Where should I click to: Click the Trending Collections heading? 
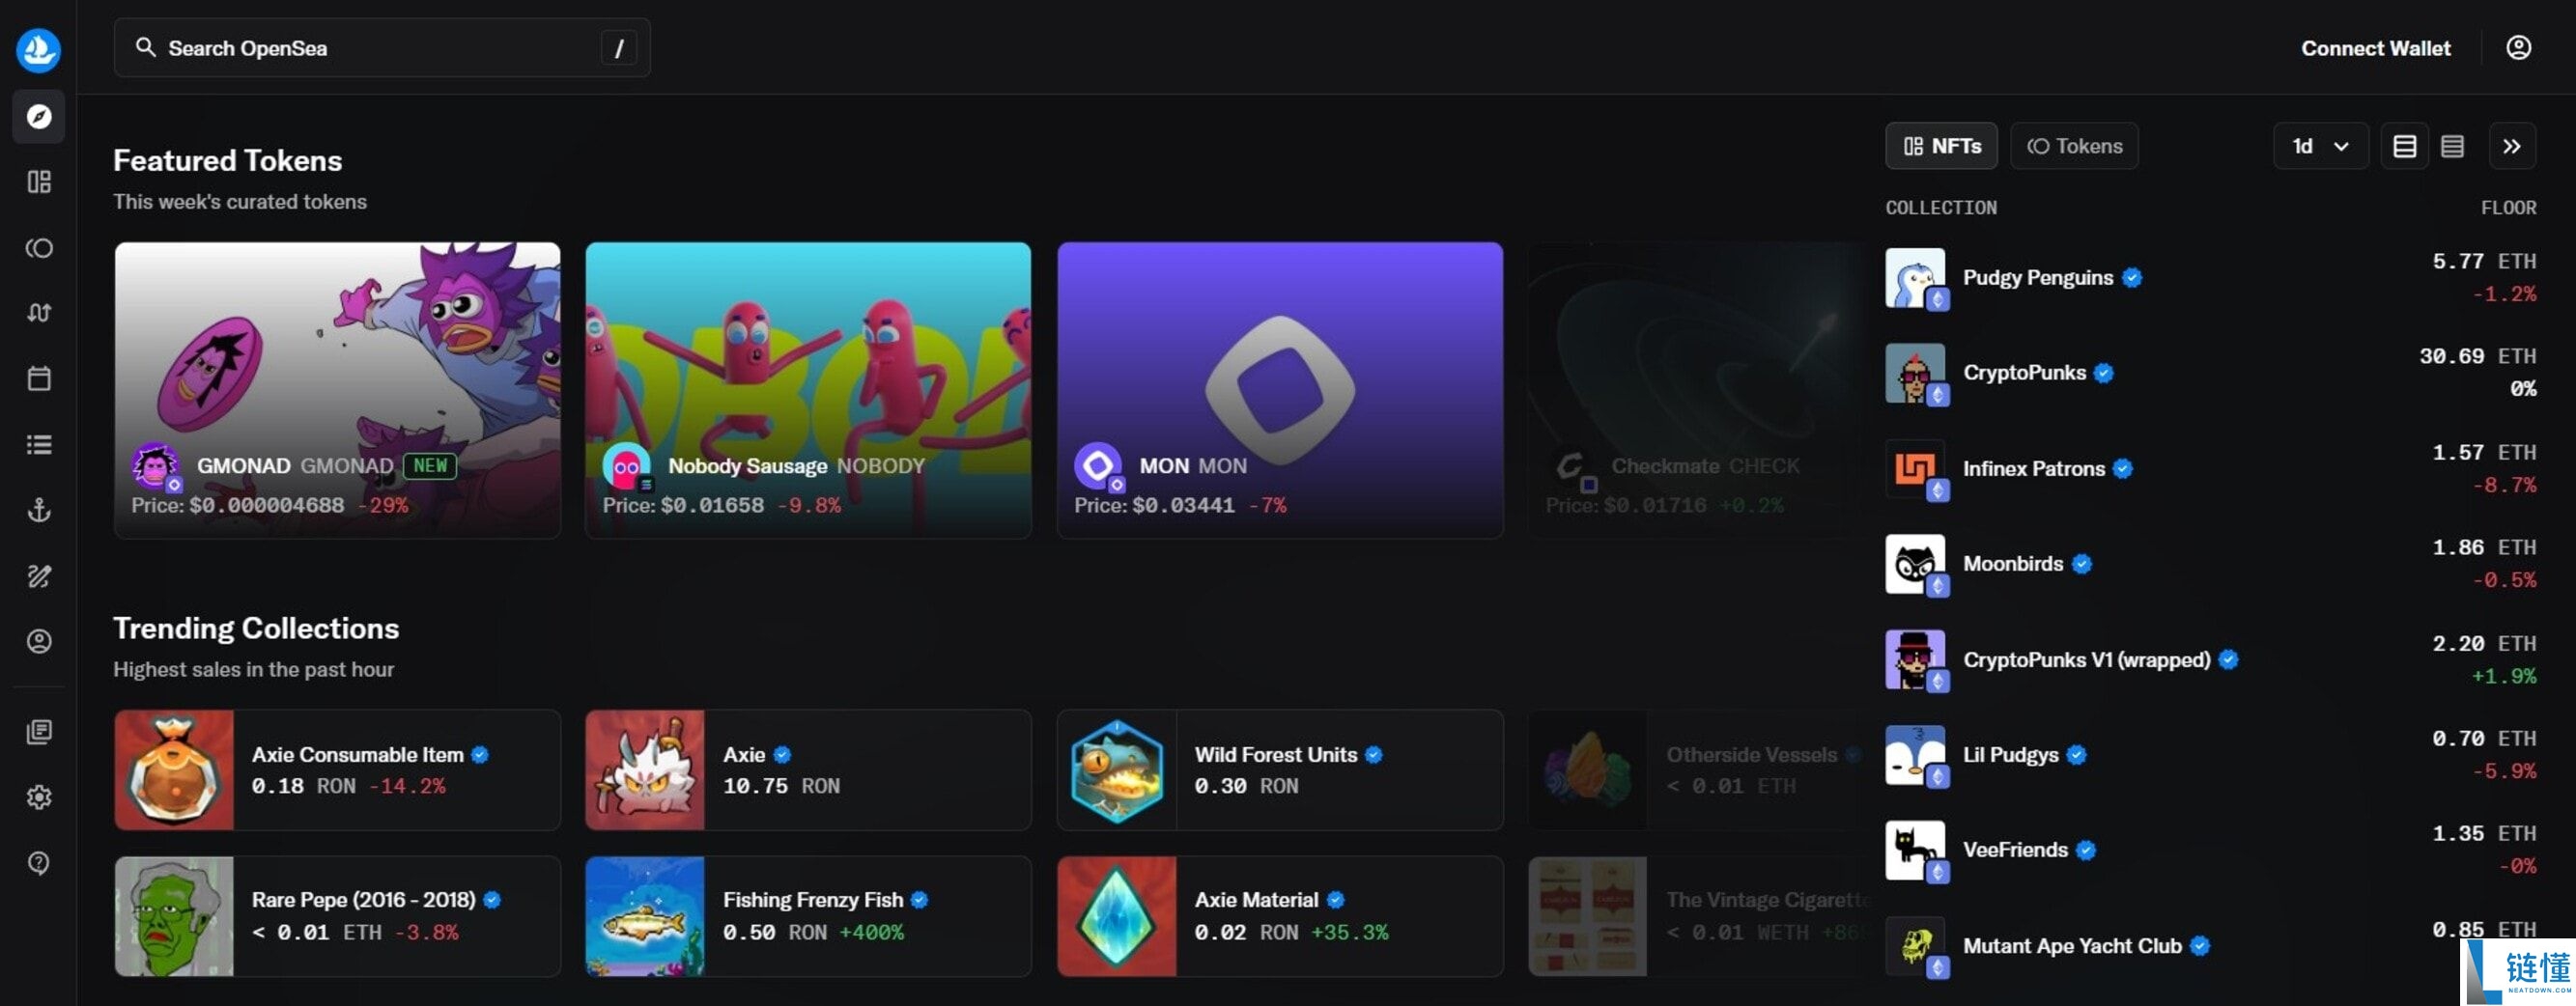[x=256, y=628]
